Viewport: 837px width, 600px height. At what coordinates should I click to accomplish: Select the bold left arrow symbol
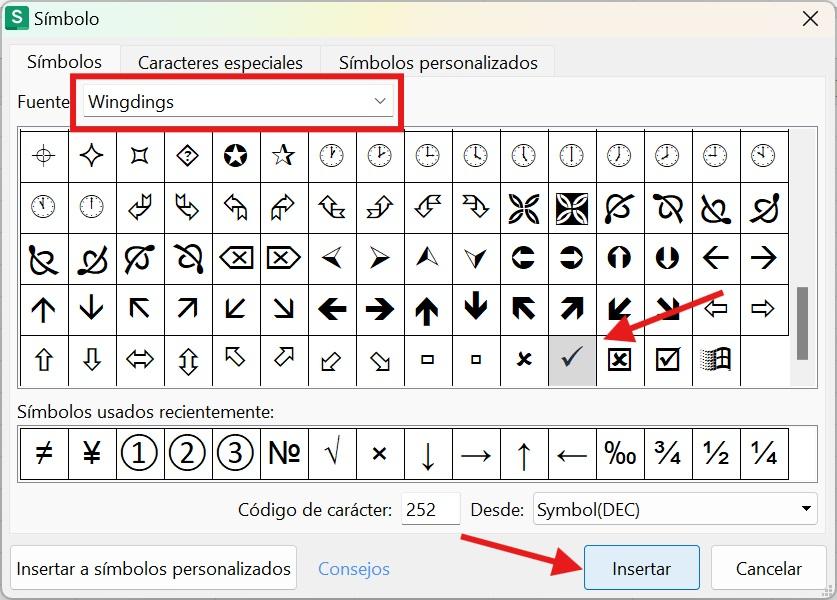pyautogui.click(x=331, y=309)
